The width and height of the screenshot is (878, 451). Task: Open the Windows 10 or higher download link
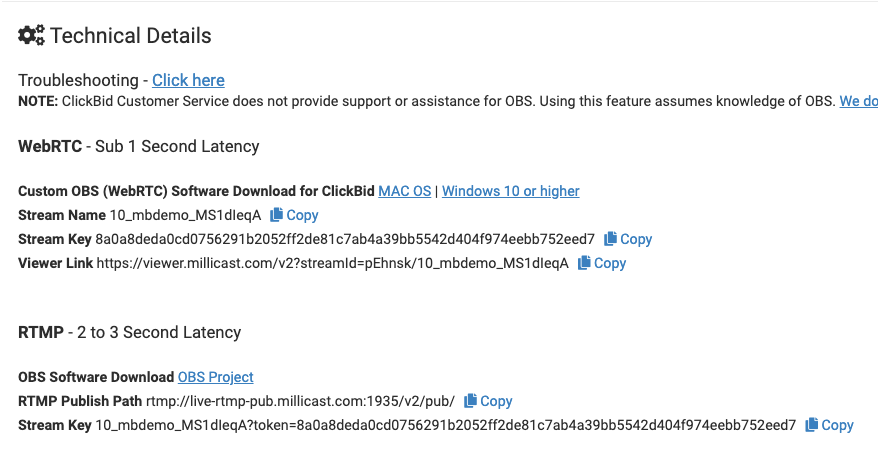click(510, 191)
